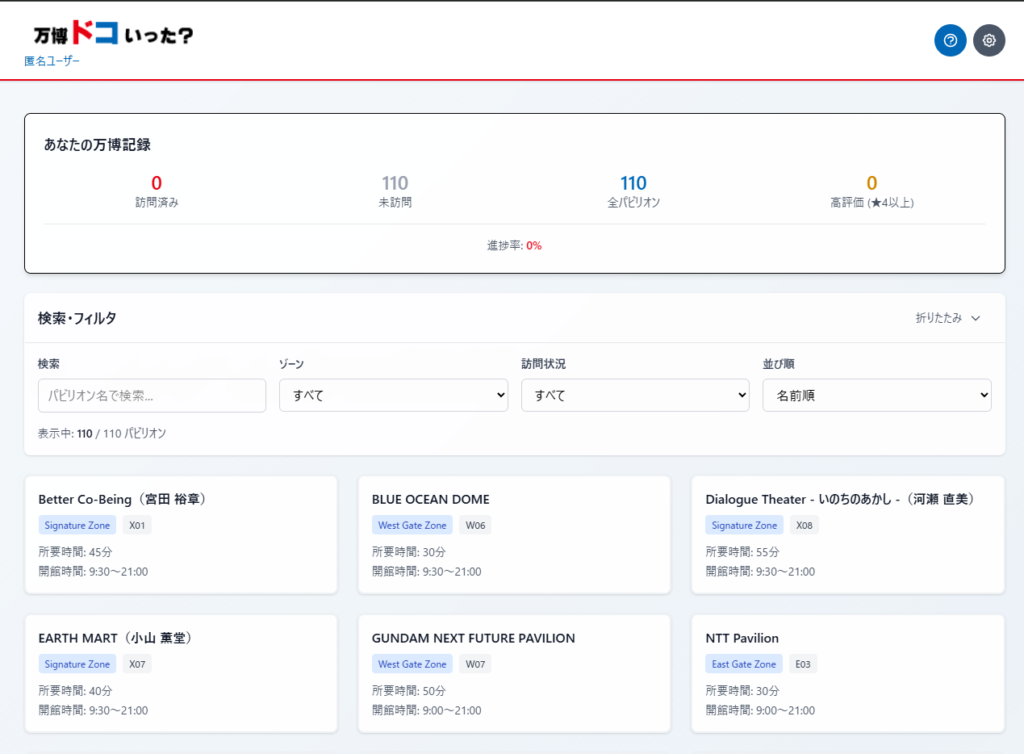
Task: Click the 匿名ユーザー link
Action: [52, 61]
